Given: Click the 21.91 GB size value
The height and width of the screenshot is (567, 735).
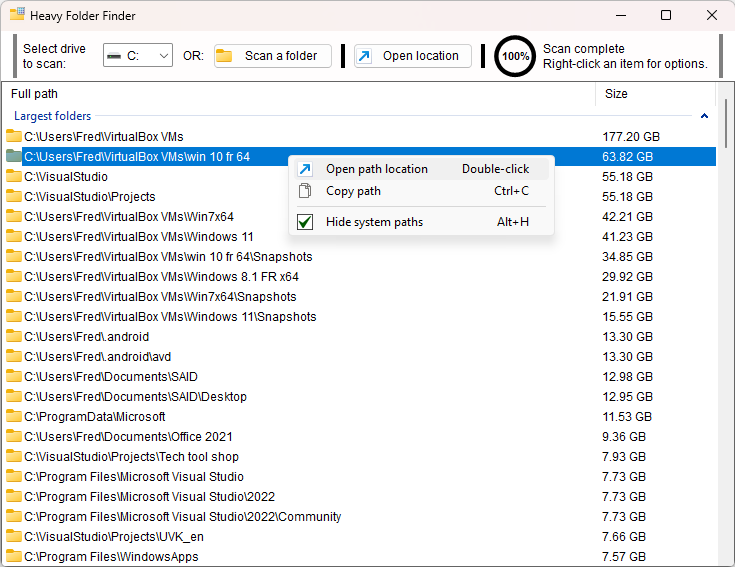Looking at the screenshot, I should point(627,297).
